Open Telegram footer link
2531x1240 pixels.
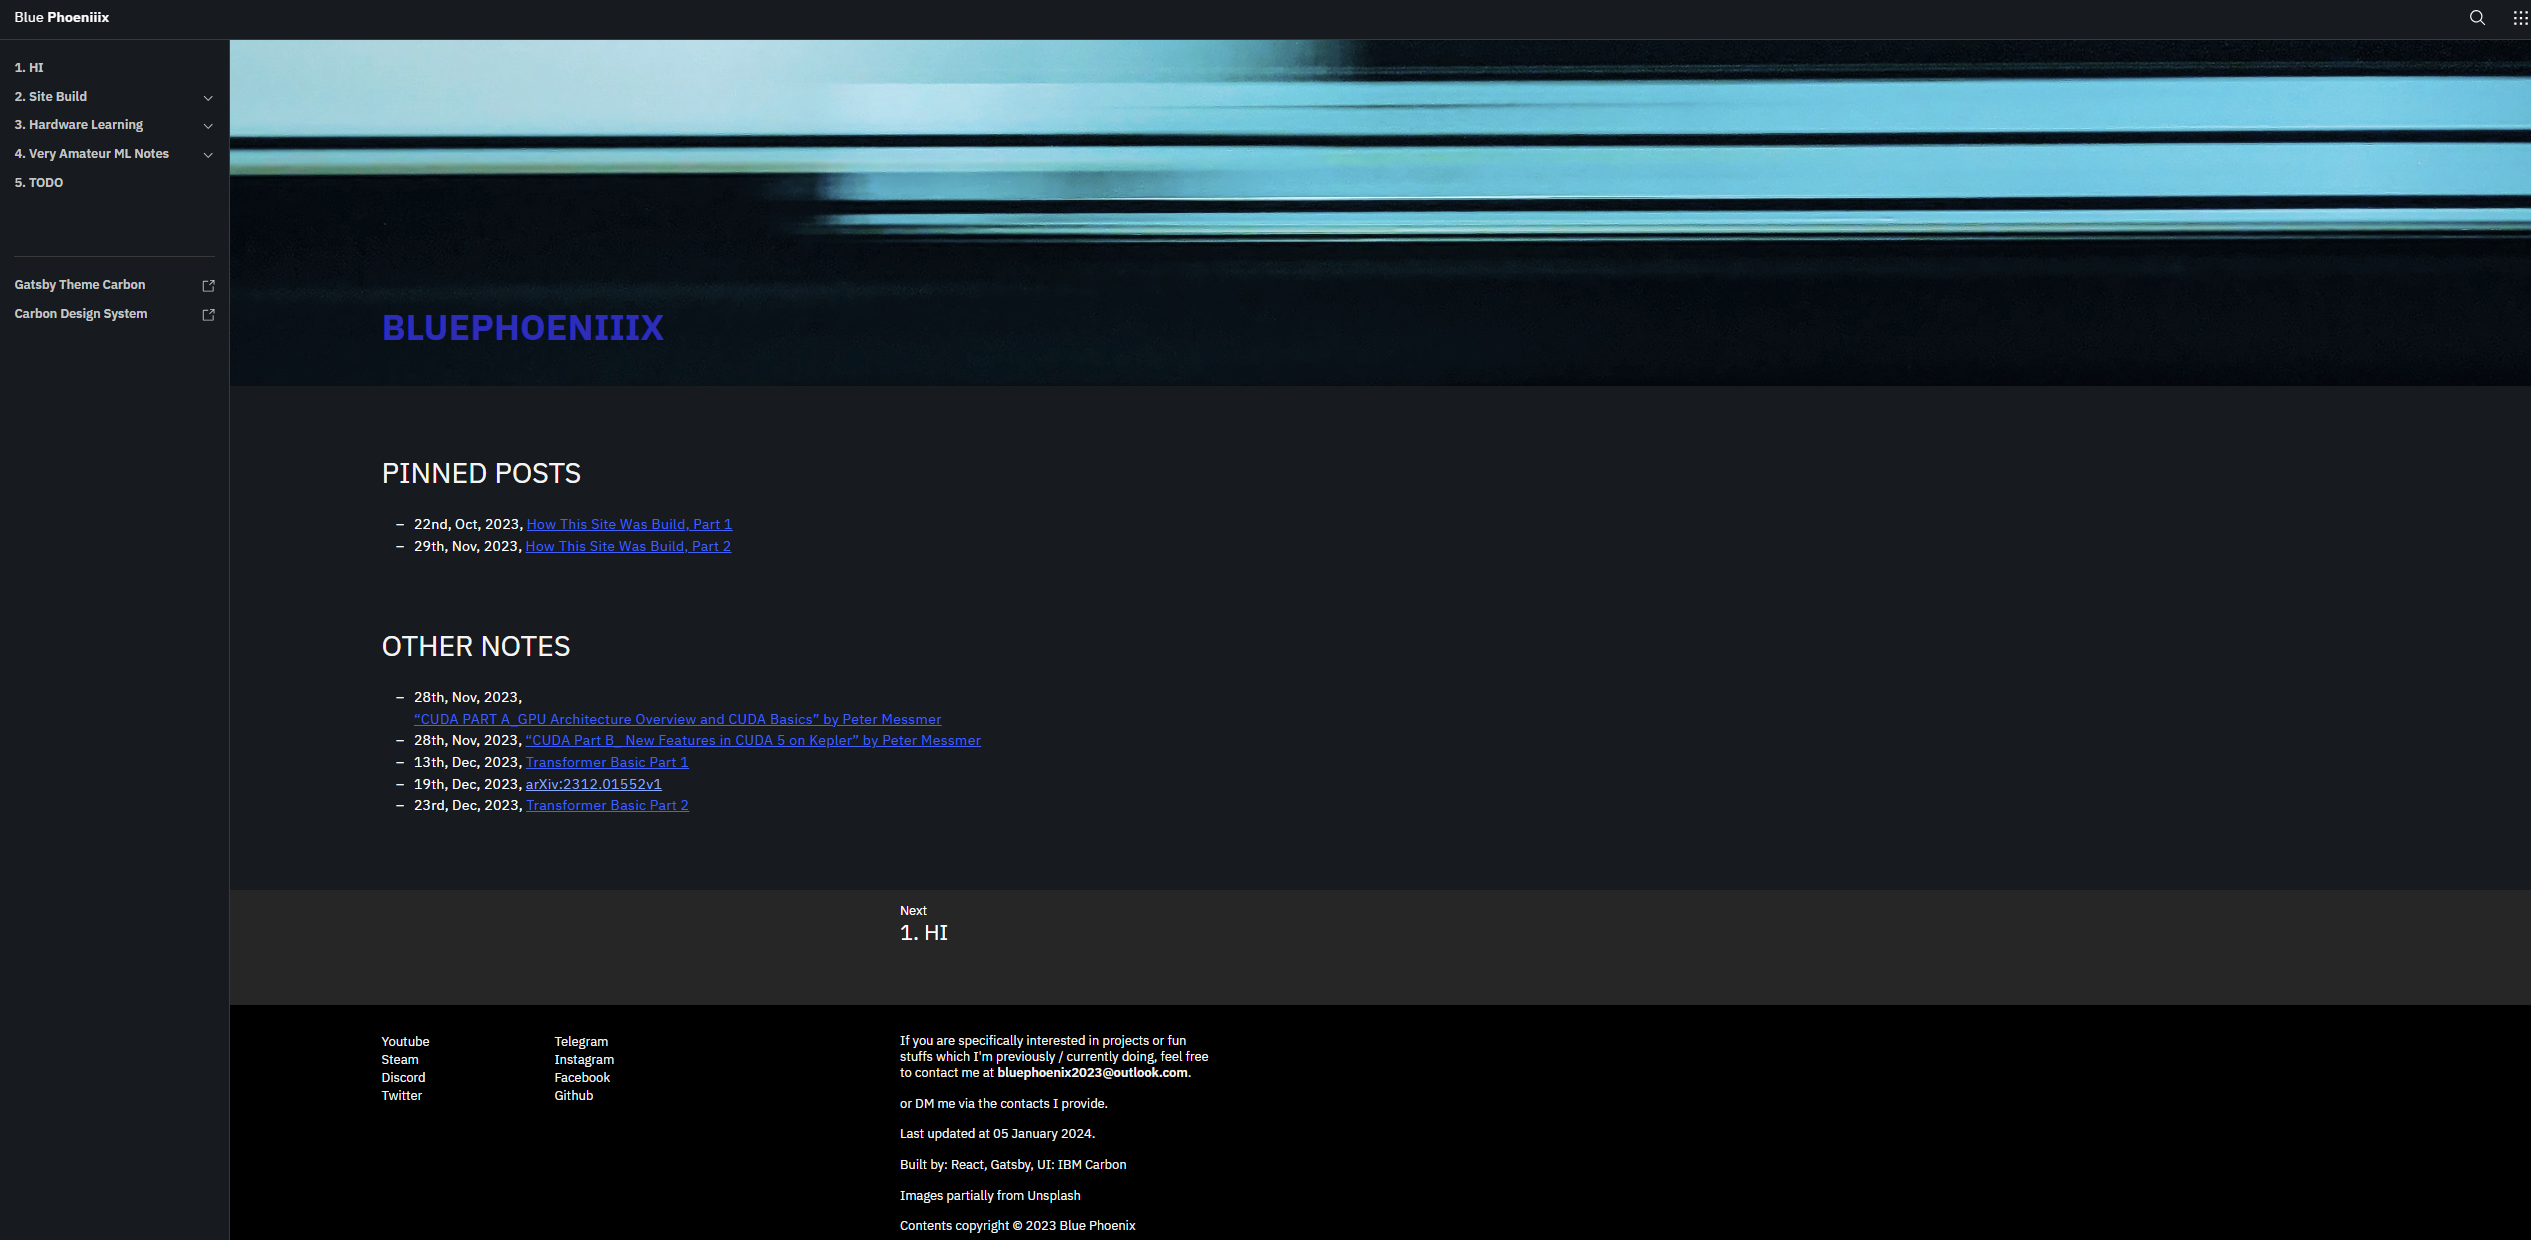click(x=581, y=1042)
